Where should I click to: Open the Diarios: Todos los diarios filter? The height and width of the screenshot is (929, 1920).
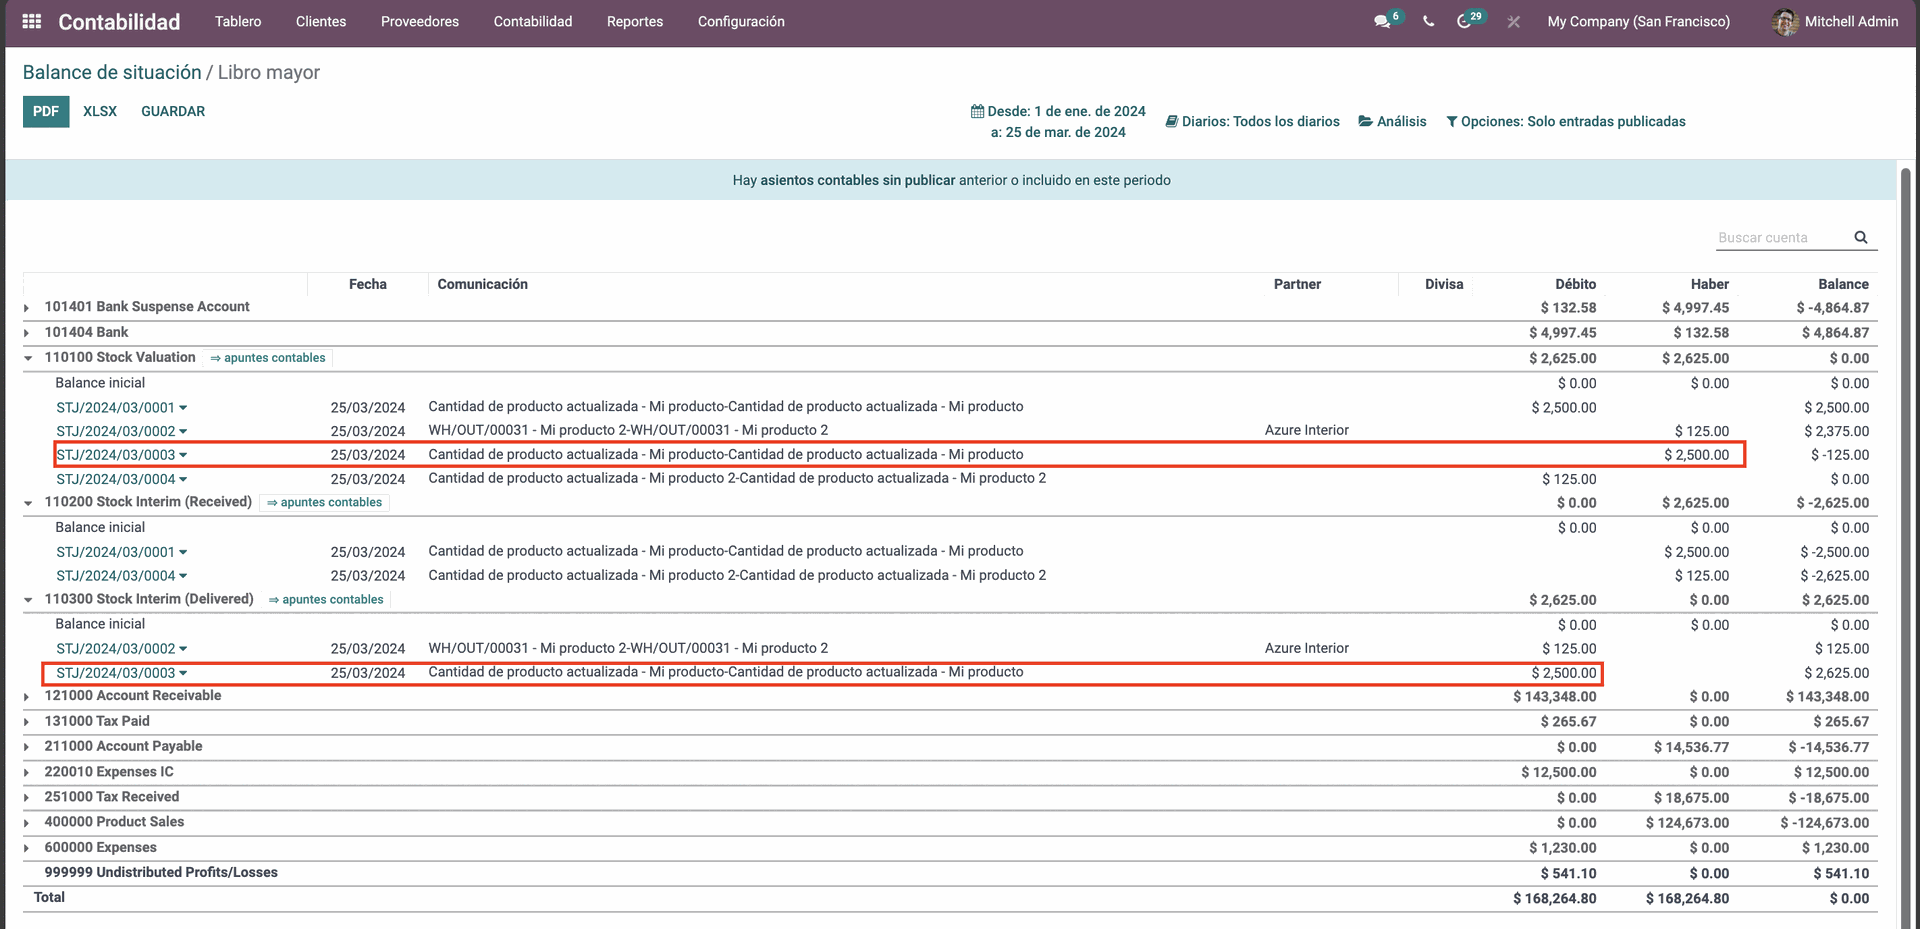(x=1253, y=121)
